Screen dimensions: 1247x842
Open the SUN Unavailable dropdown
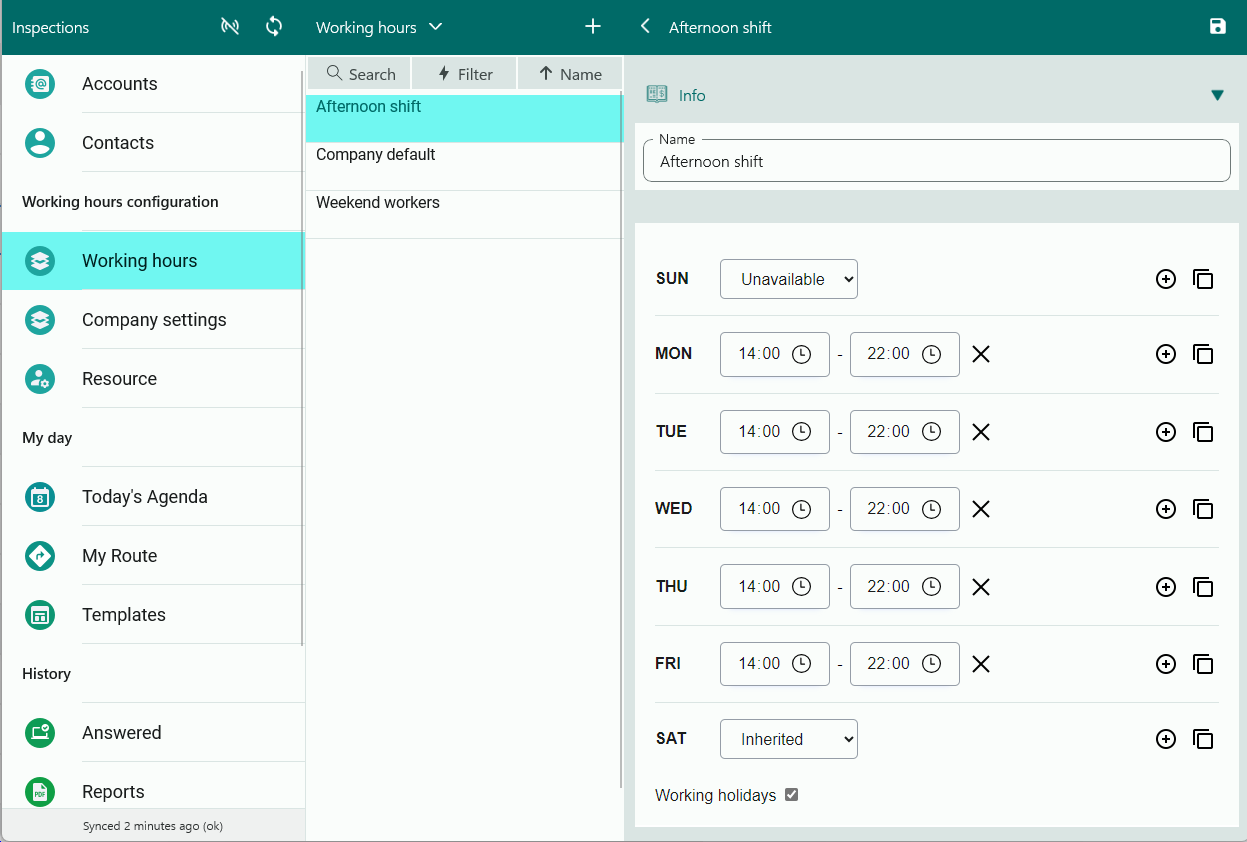[788, 279]
